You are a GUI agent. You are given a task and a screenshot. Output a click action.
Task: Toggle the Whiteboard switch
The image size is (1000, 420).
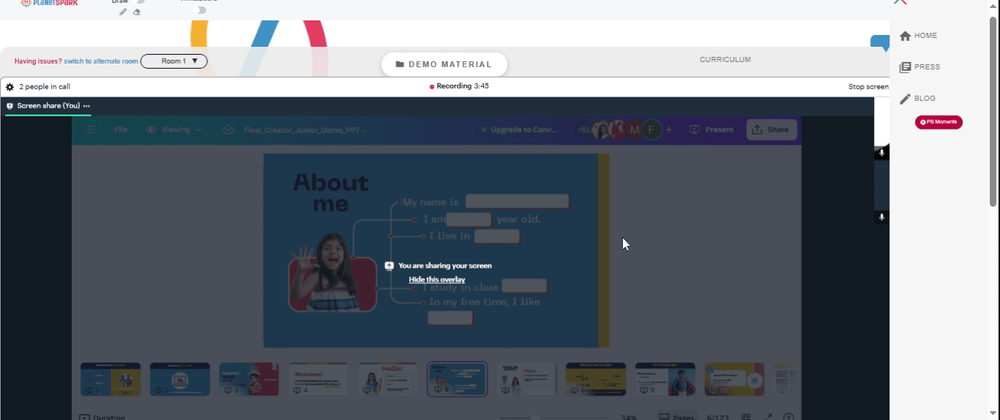(x=199, y=10)
